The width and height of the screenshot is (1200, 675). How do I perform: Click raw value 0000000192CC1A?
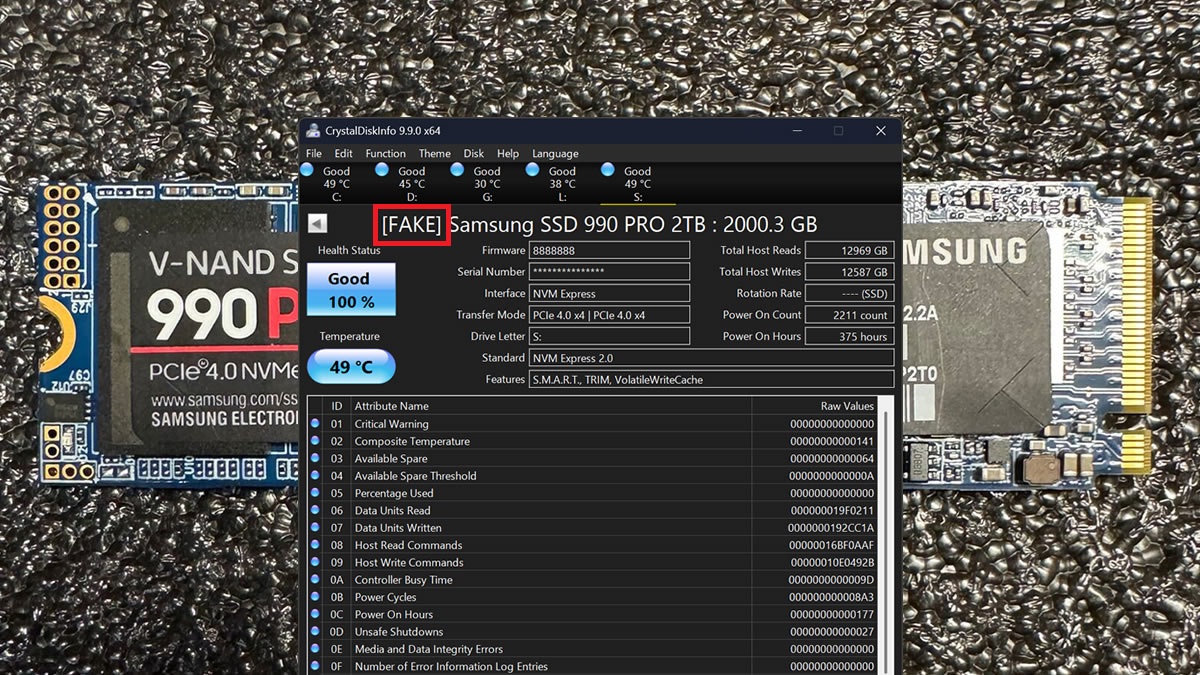[x=832, y=528]
